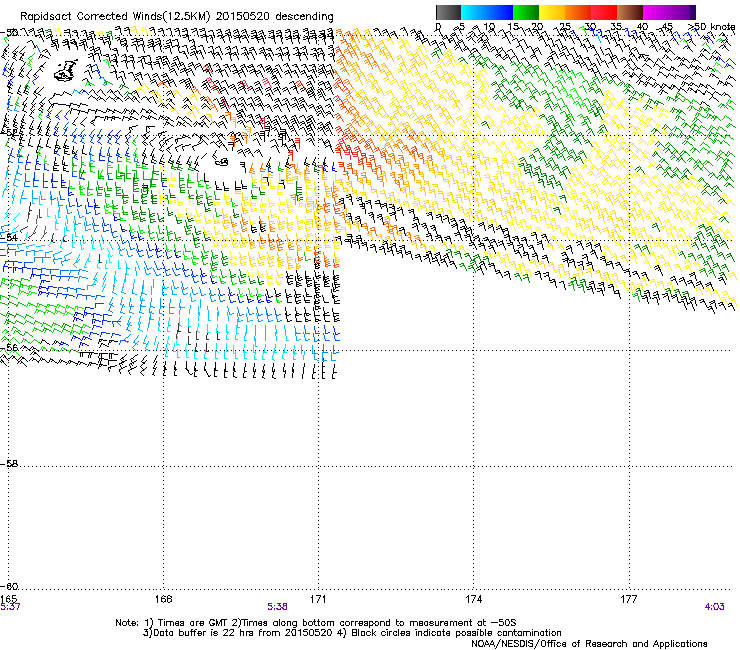Click the NOAA/NESDIS Office of Research credit
This screenshot has height=650, width=740.
tap(589, 644)
